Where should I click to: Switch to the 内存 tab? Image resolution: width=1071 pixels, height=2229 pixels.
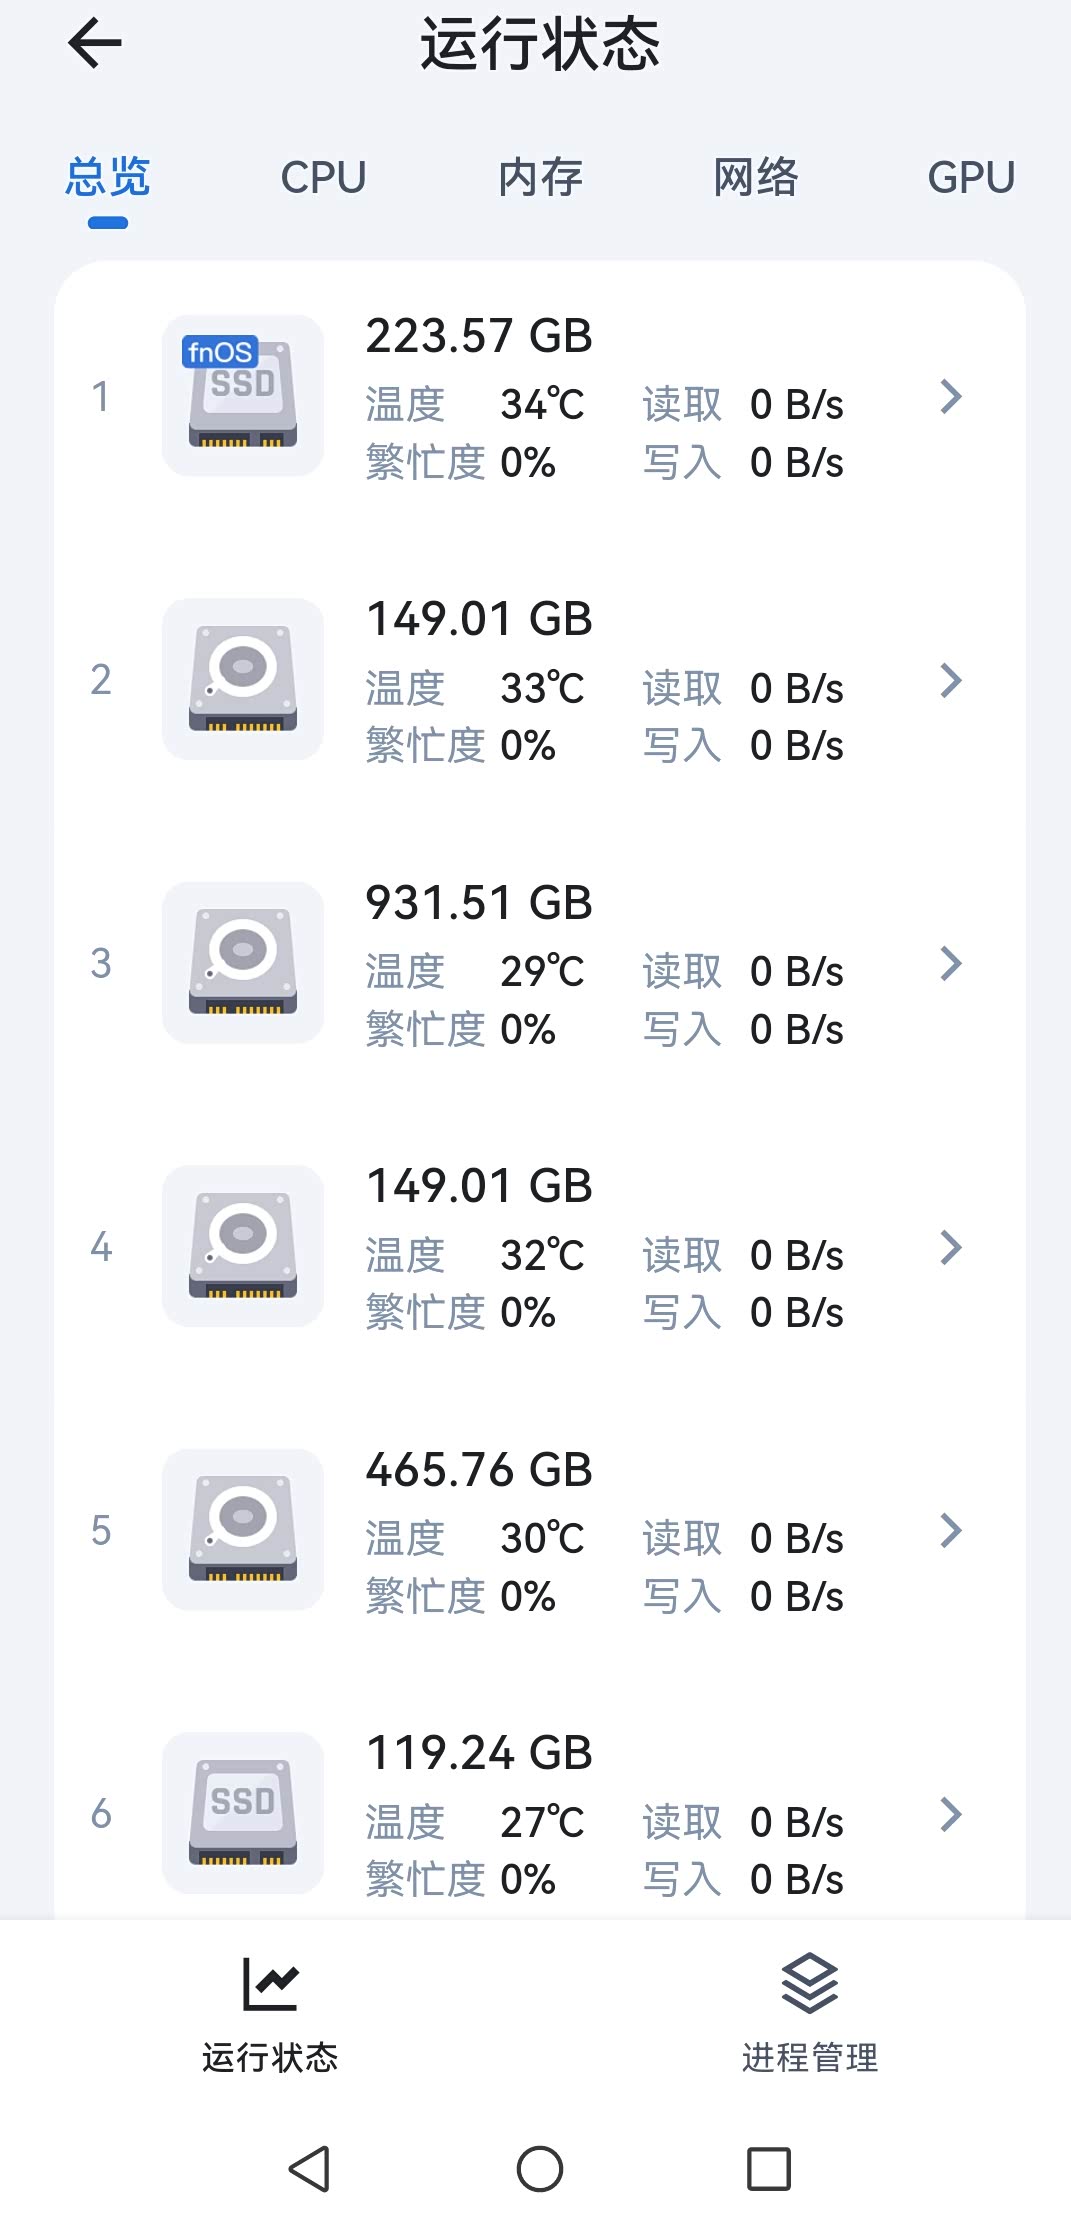[540, 178]
